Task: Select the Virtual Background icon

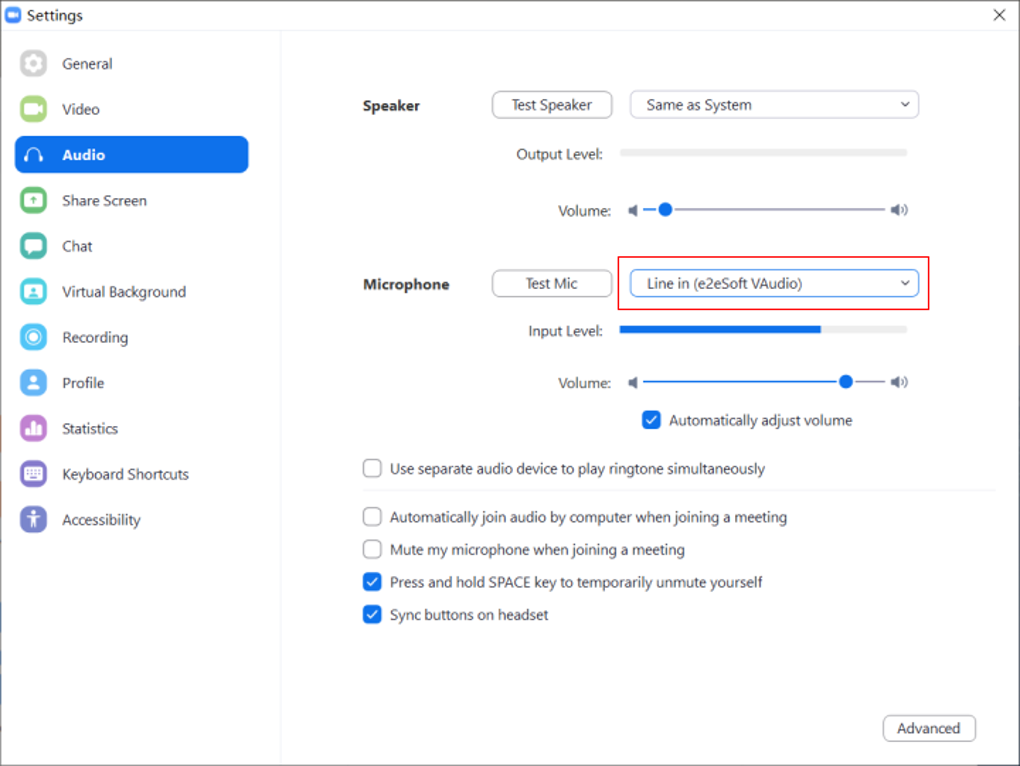Action: (34, 292)
